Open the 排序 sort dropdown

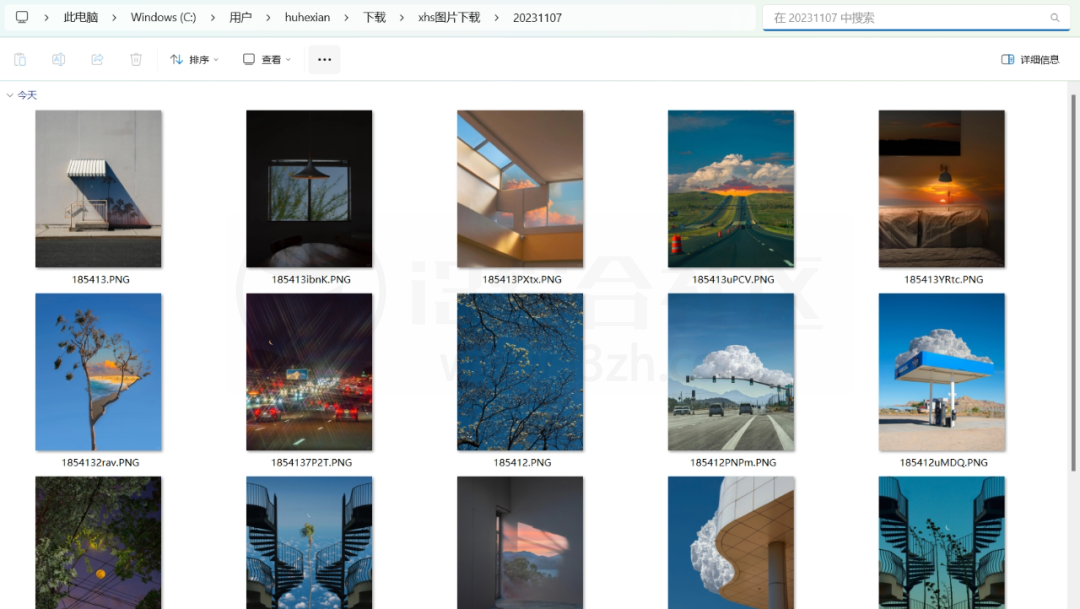pyautogui.click(x=194, y=59)
